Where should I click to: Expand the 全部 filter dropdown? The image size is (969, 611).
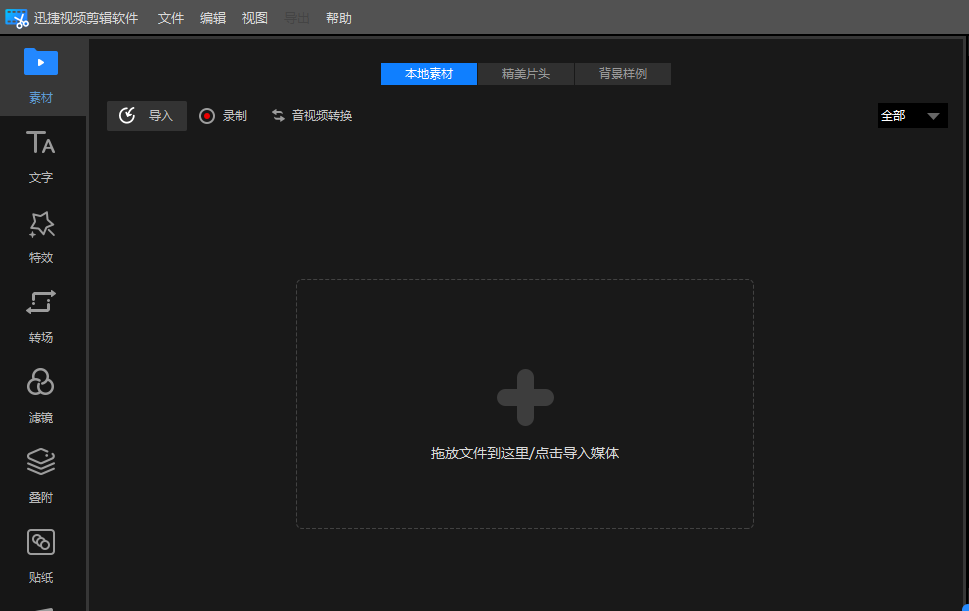[912, 116]
